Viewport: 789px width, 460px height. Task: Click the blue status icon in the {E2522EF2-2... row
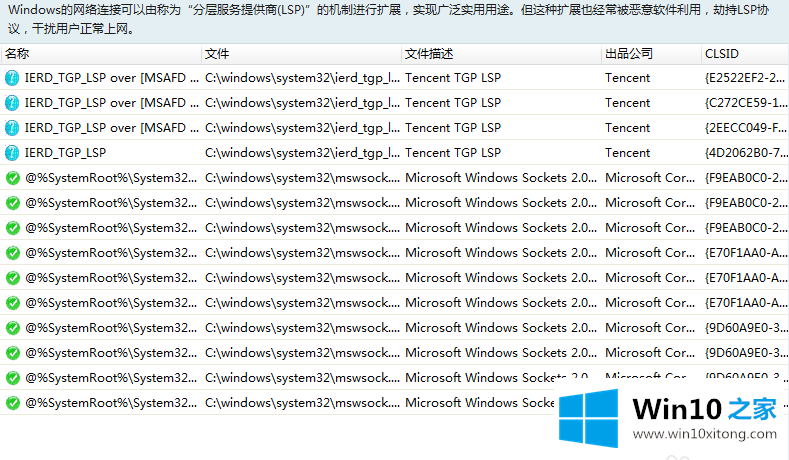[12, 78]
